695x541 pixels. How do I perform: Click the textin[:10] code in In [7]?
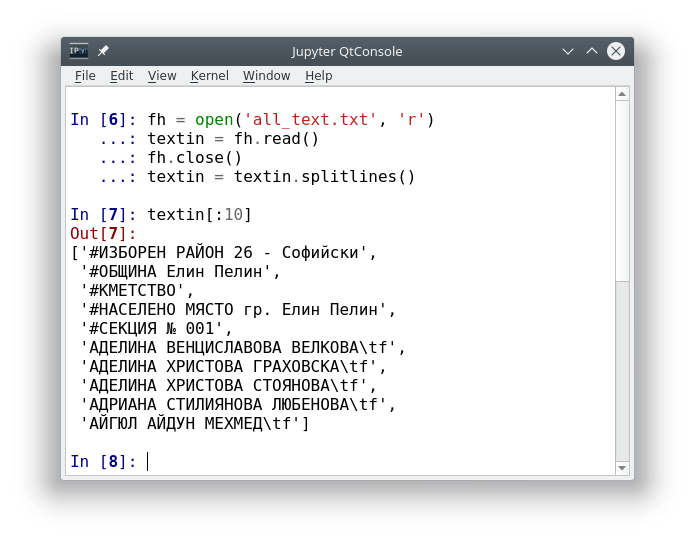pos(199,214)
